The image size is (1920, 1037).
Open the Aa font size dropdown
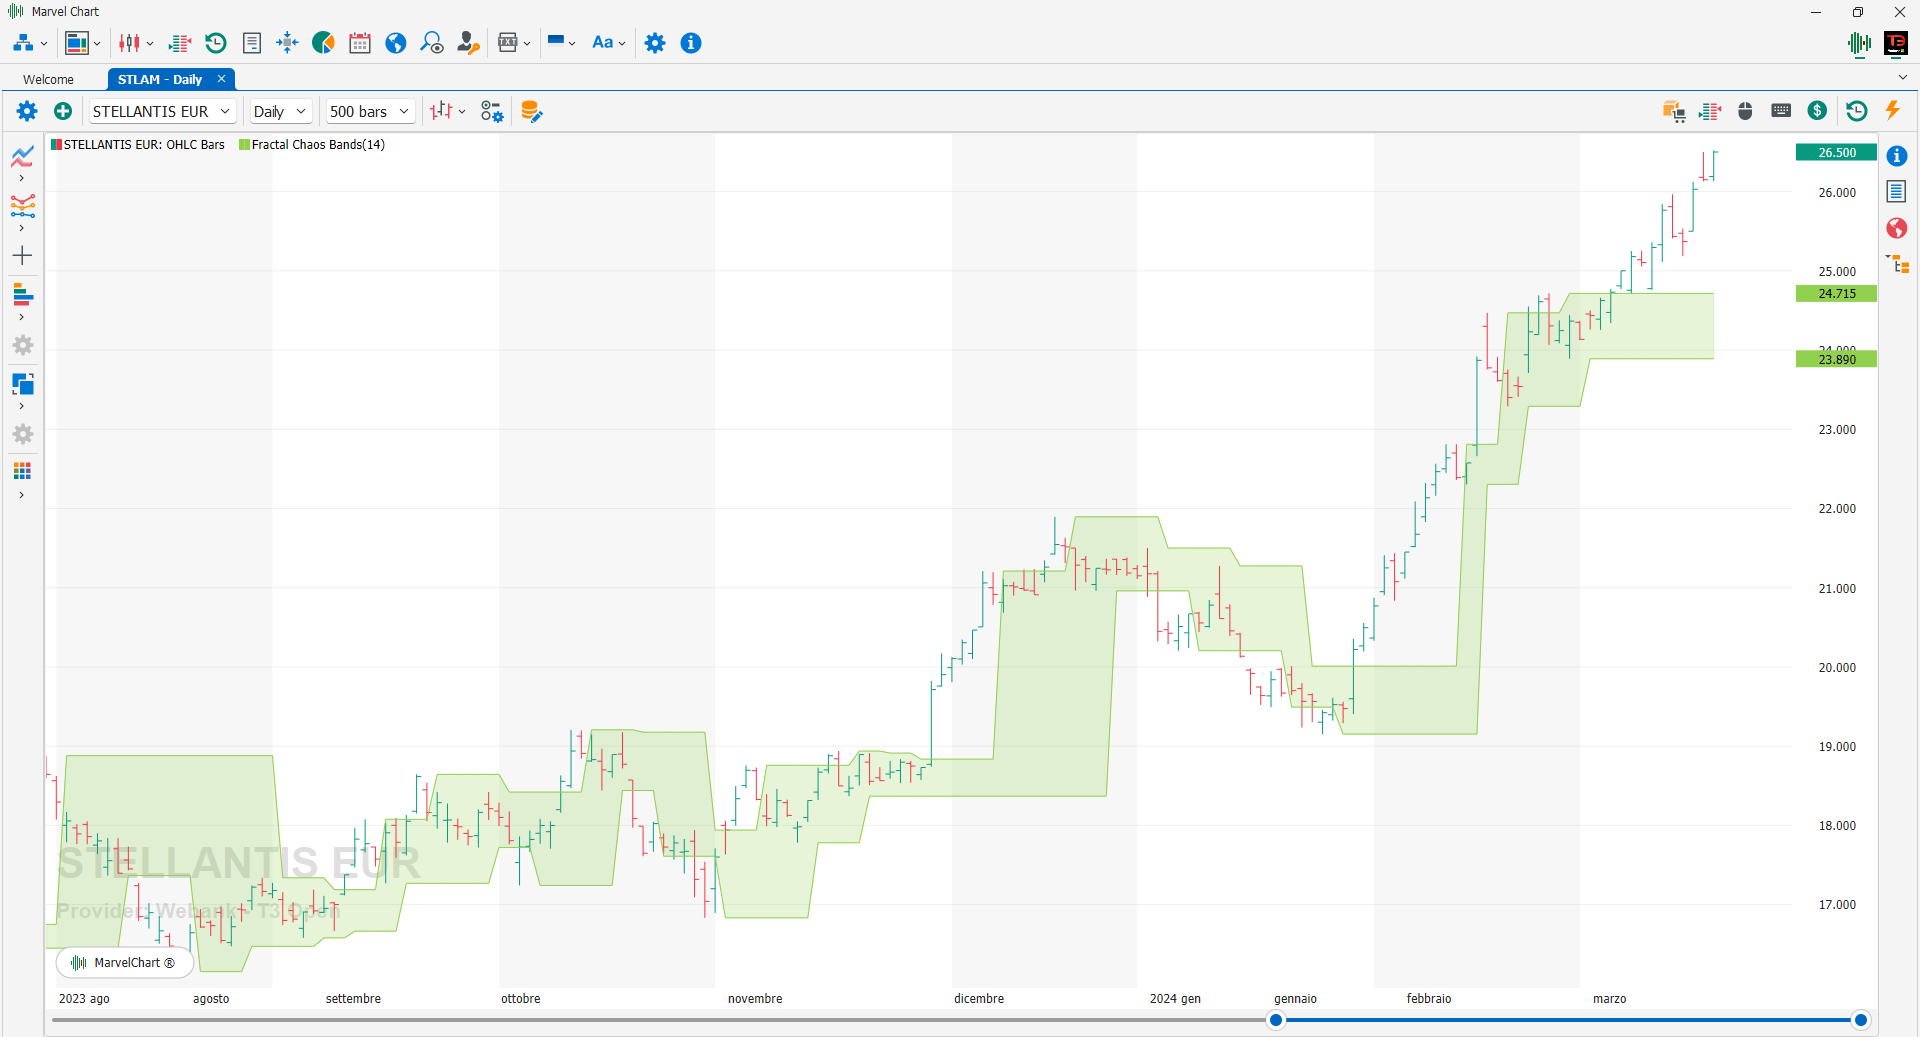608,43
